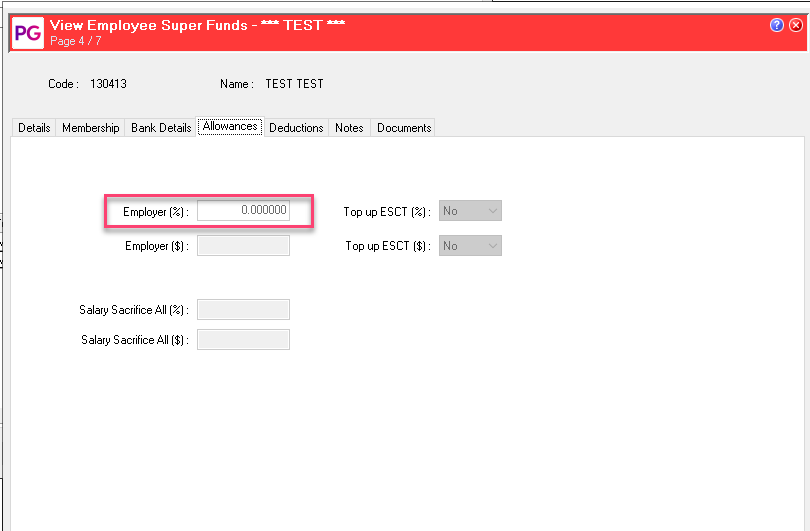Switch to the Details tab

tap(34, 128)
